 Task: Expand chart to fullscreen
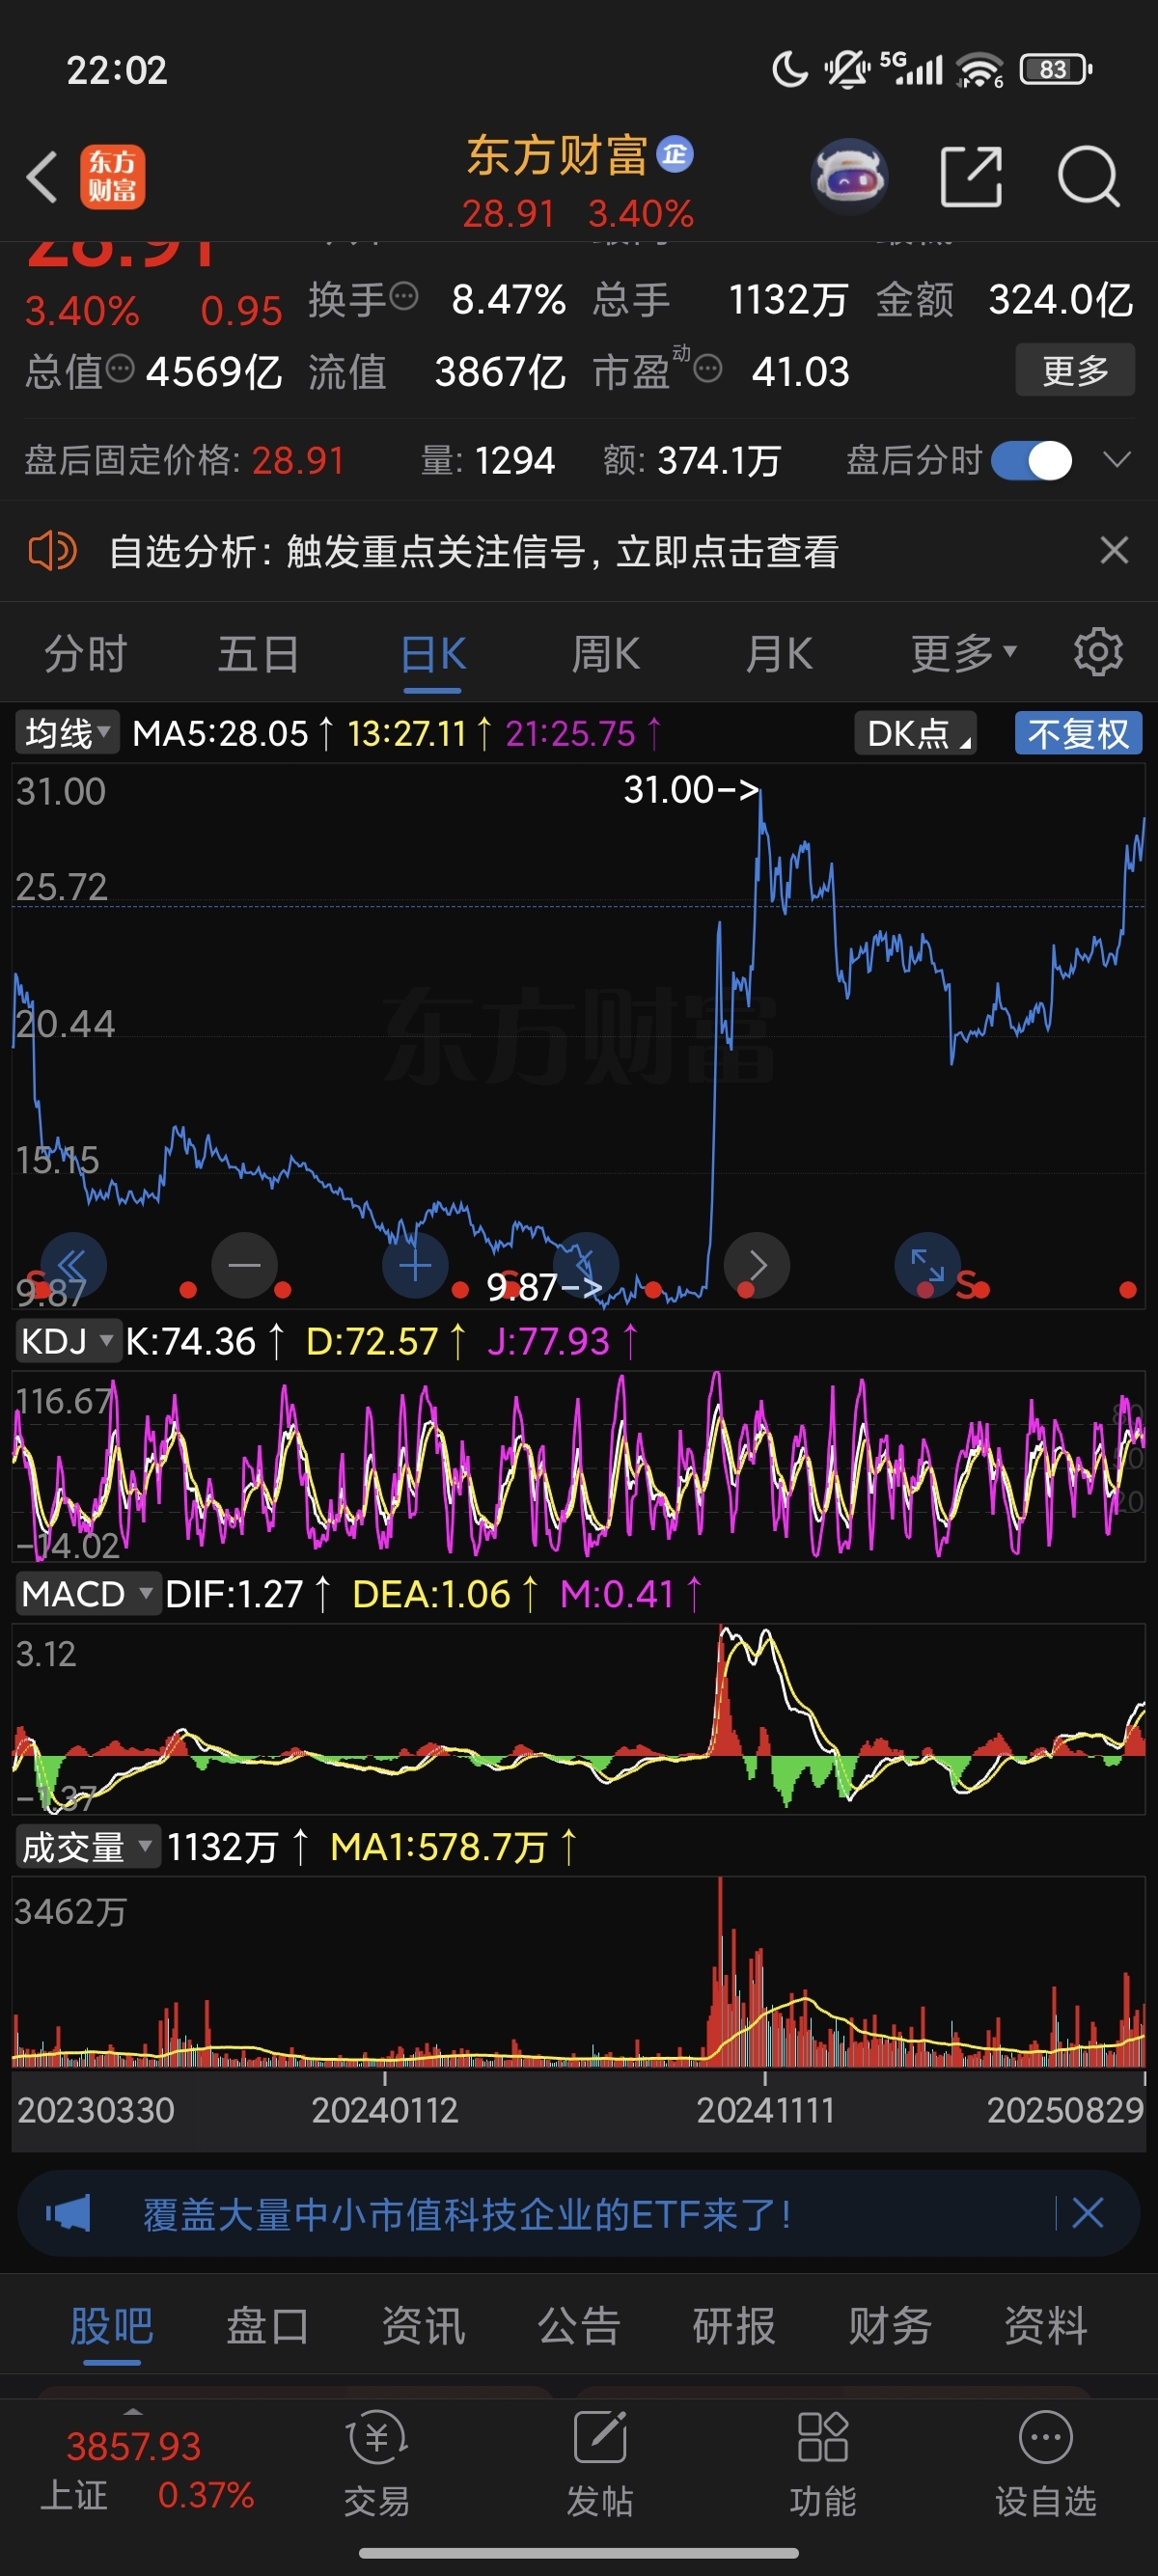(x=928, y=1265)
